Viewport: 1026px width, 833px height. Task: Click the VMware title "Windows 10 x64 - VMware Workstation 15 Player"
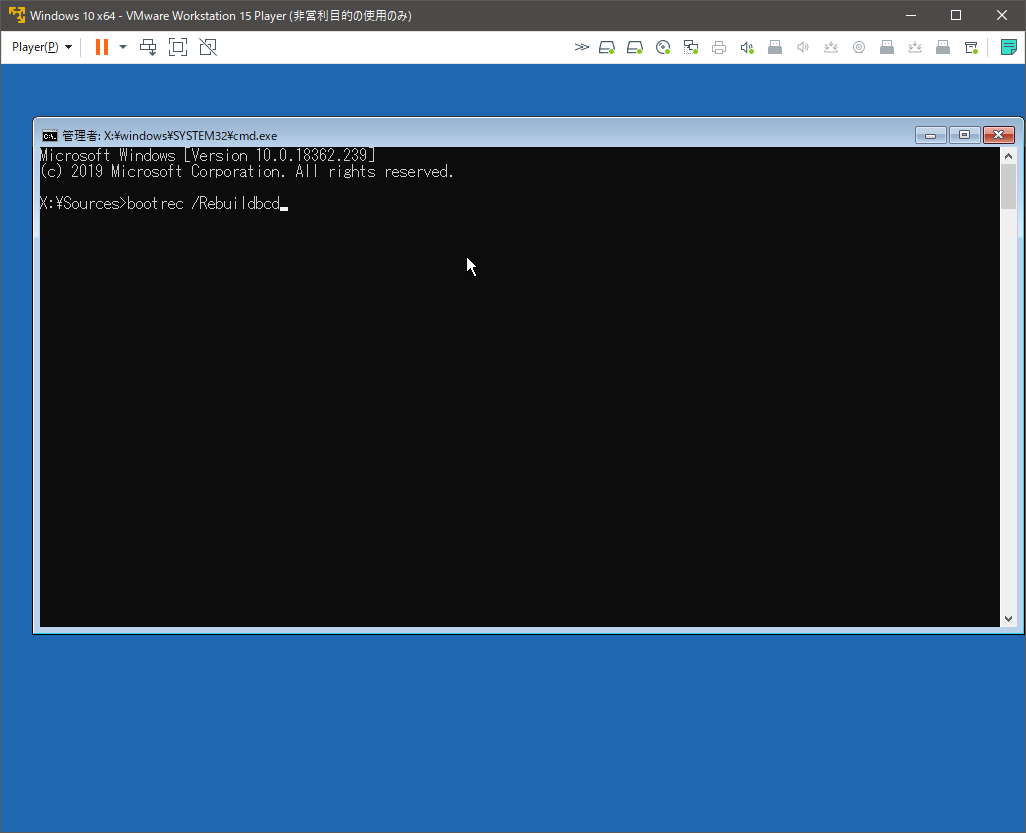(x=158, y=15)
